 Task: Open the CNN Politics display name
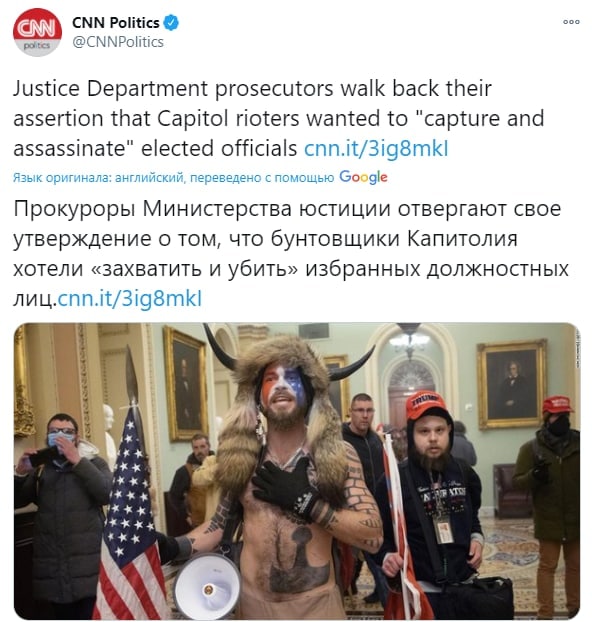115,23
